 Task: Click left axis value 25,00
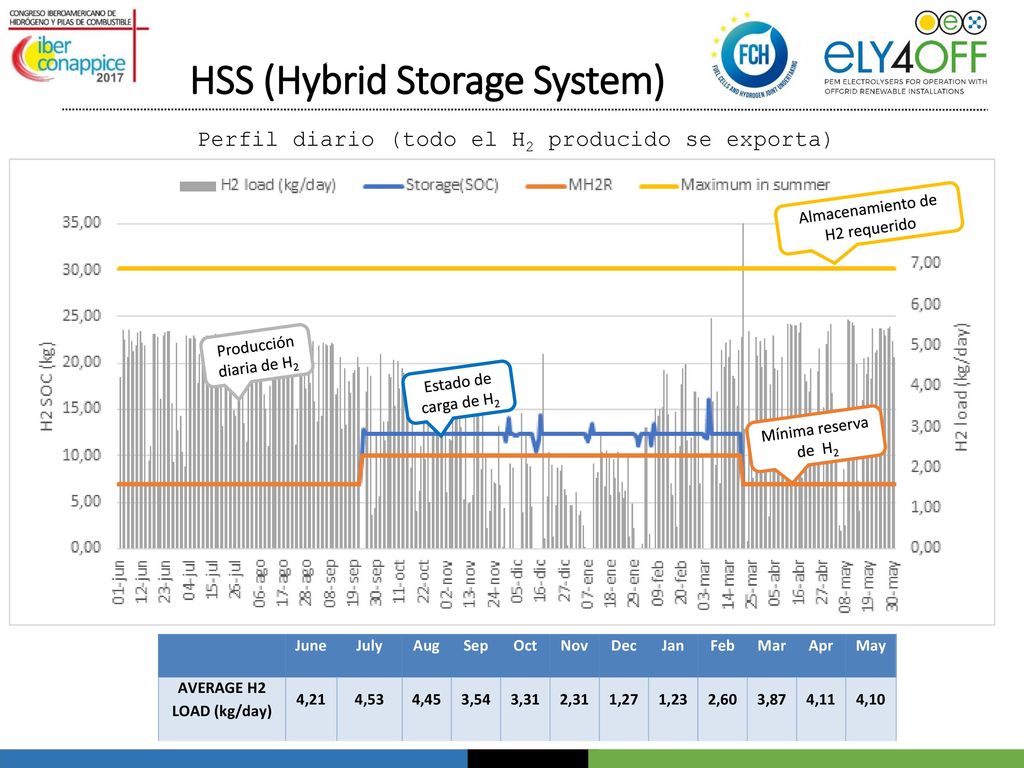82,315
